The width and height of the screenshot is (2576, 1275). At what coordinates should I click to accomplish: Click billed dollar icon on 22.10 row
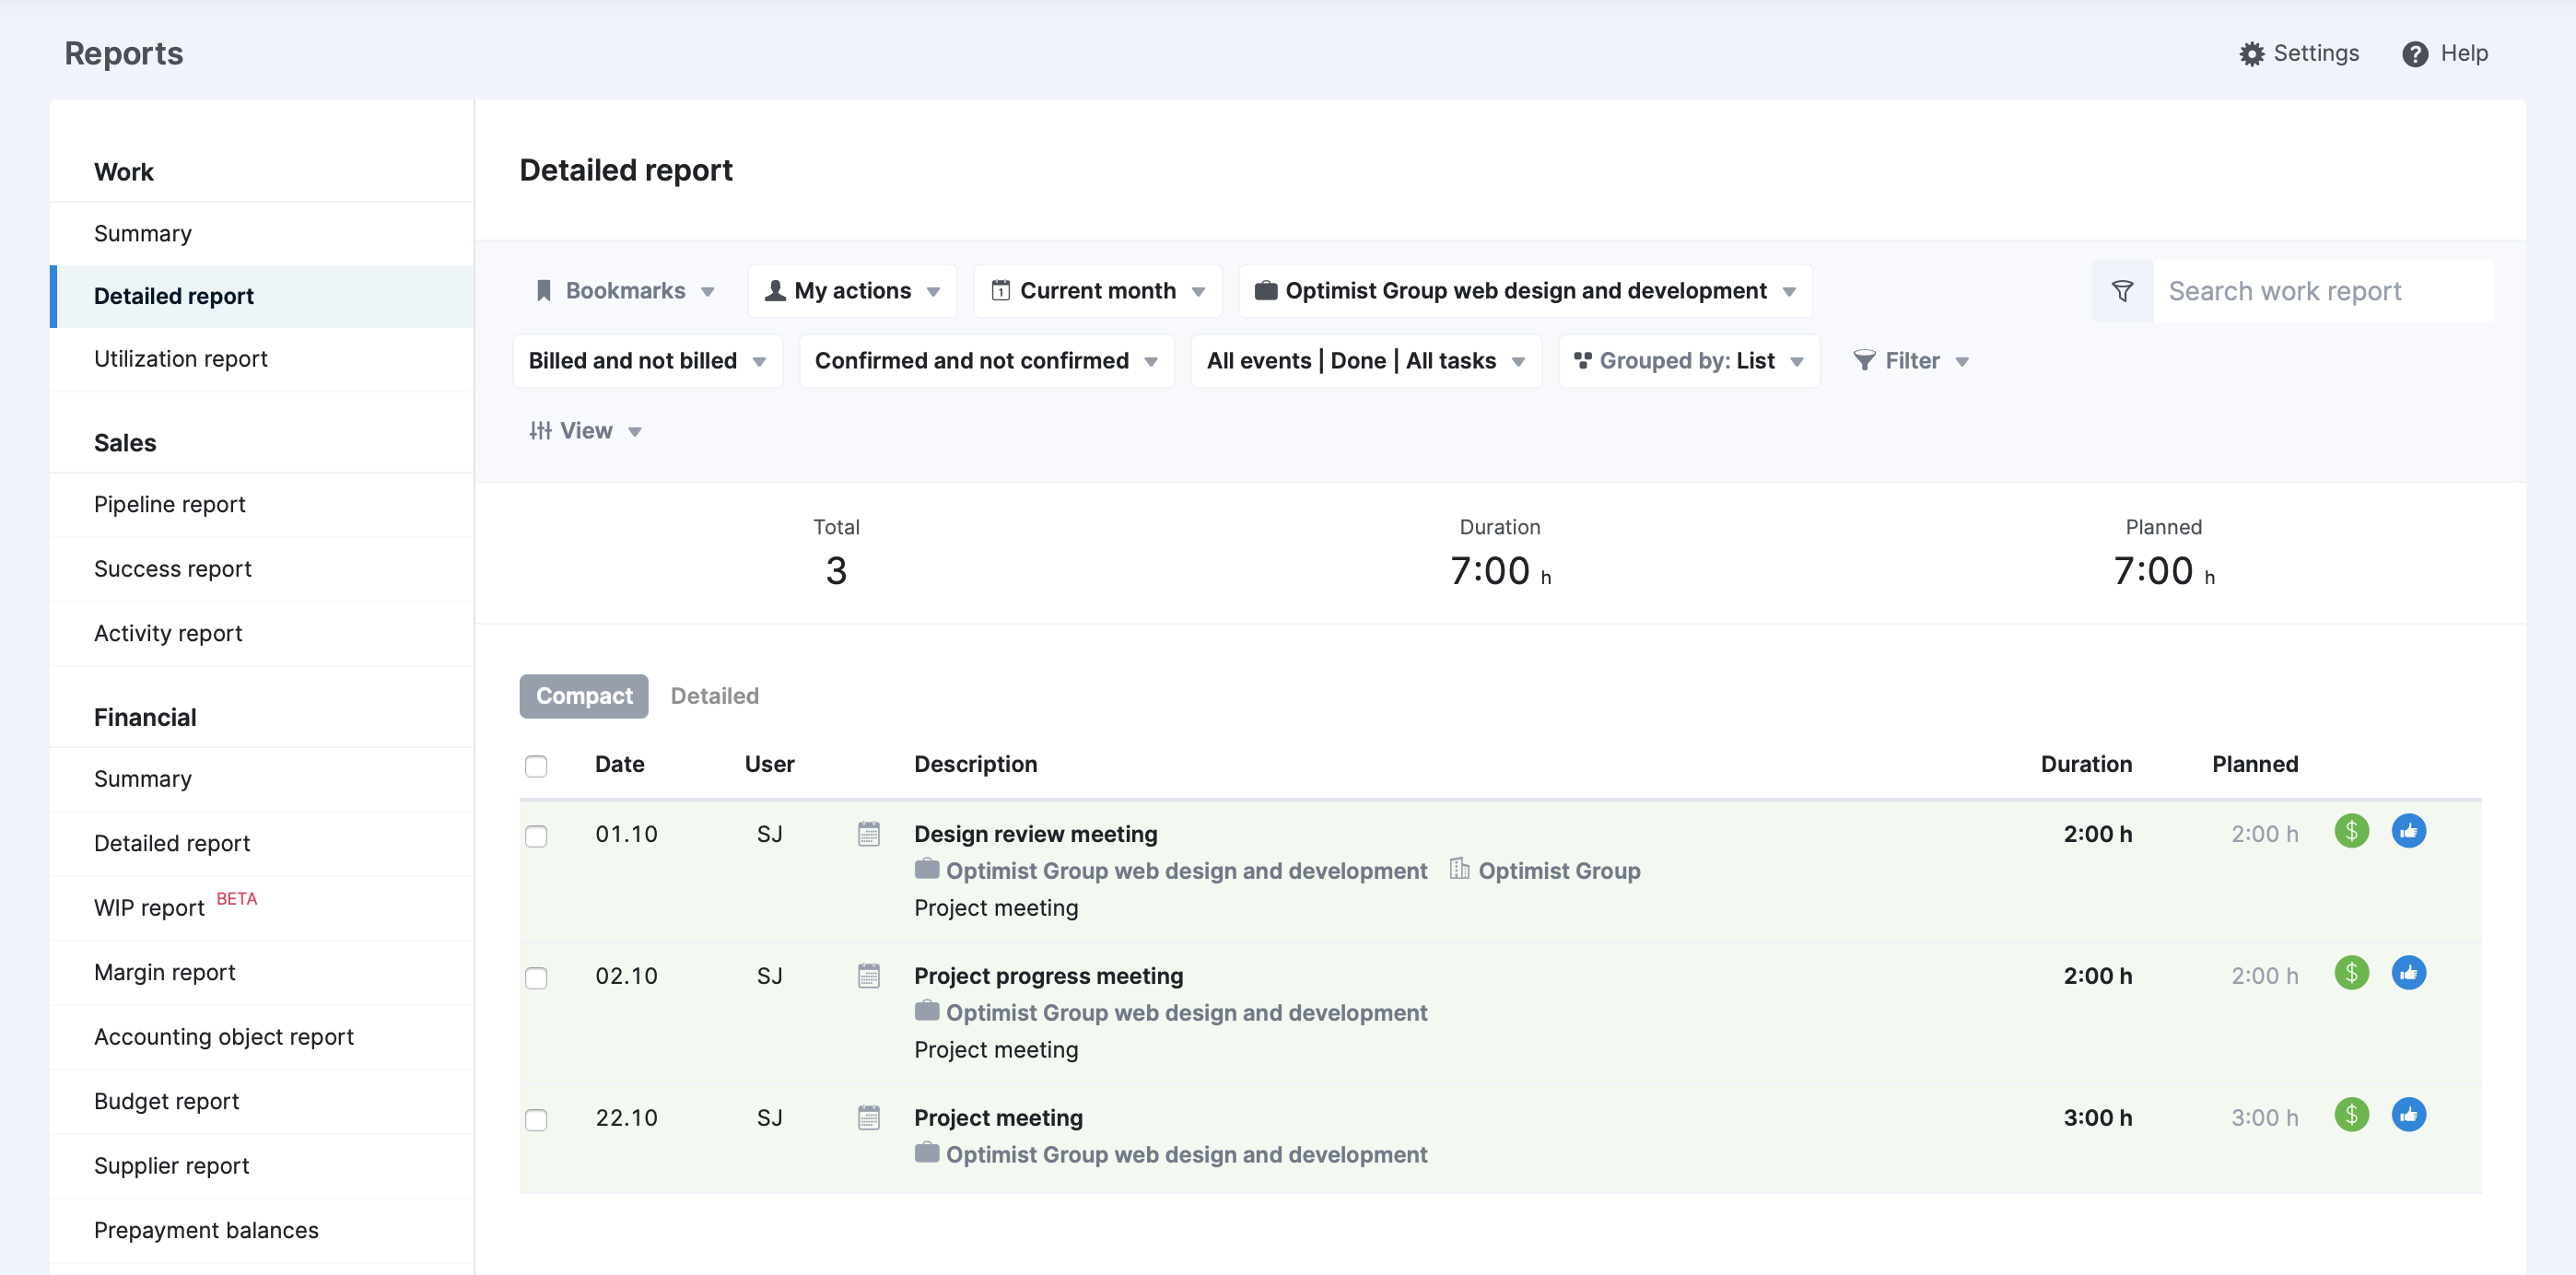(x=2351, y=1115)
